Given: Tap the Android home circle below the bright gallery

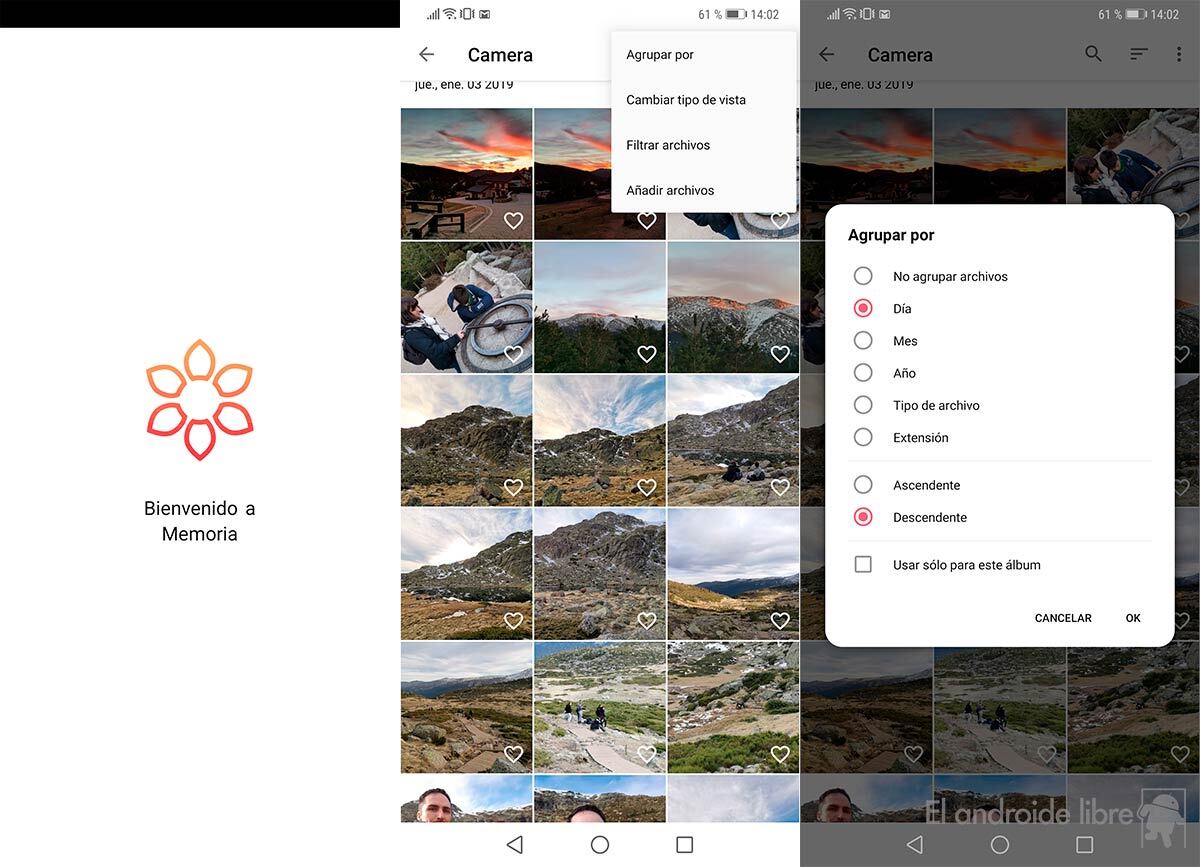Looking at the screenshot, I should [600, 845].
